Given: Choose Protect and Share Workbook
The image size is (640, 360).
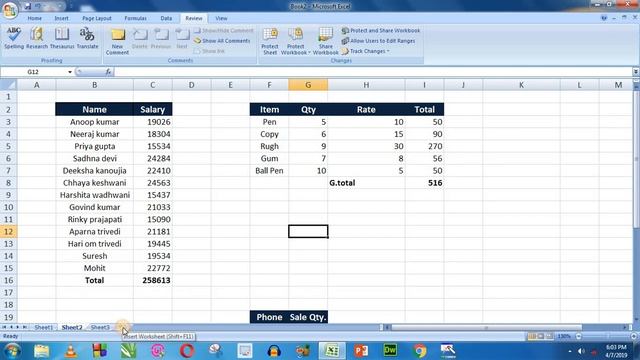Looking at the screenshot, I should 381,31.
